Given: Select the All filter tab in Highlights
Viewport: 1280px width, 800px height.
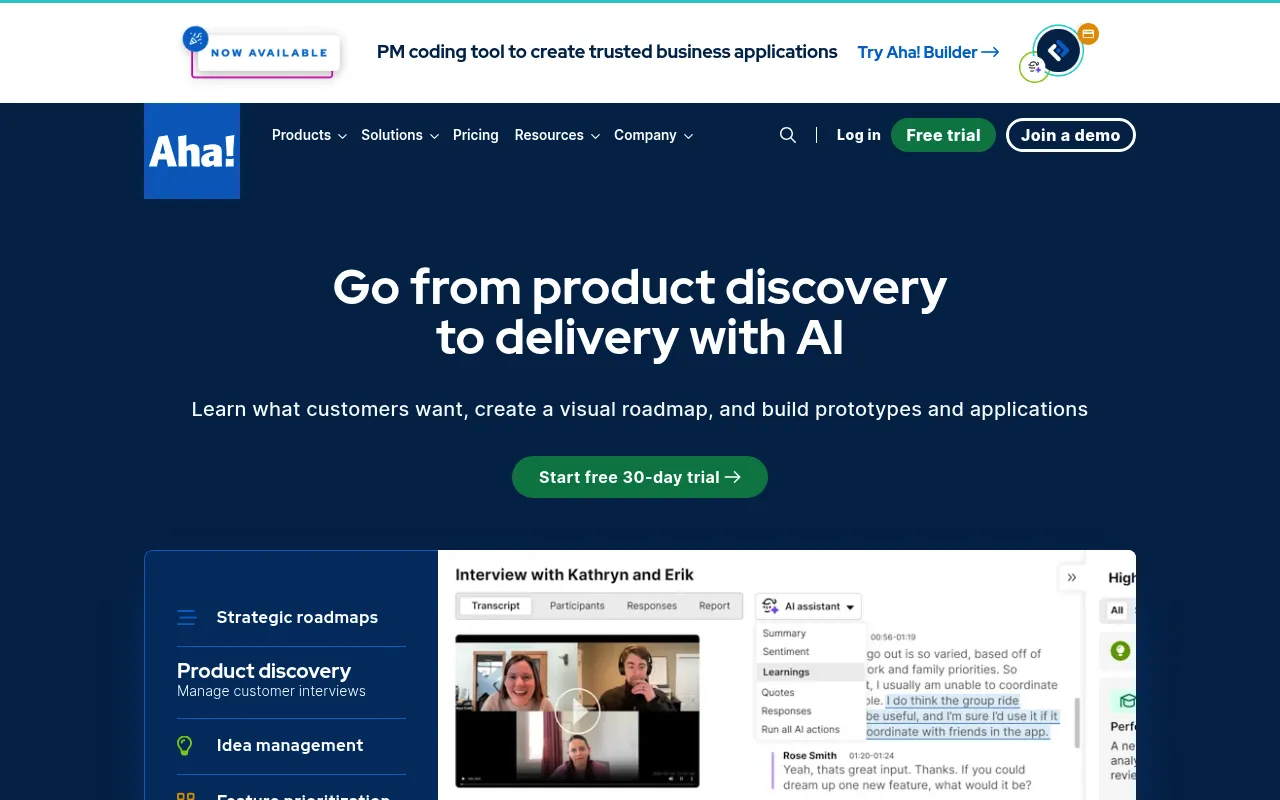Looking at the screenshot, I should [1117, 610].
